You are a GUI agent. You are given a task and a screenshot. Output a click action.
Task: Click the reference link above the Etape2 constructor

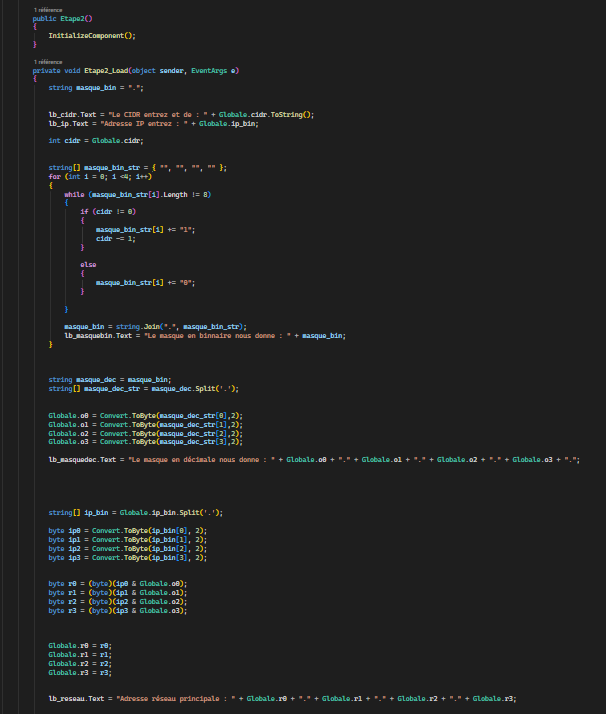coord(47,9)
